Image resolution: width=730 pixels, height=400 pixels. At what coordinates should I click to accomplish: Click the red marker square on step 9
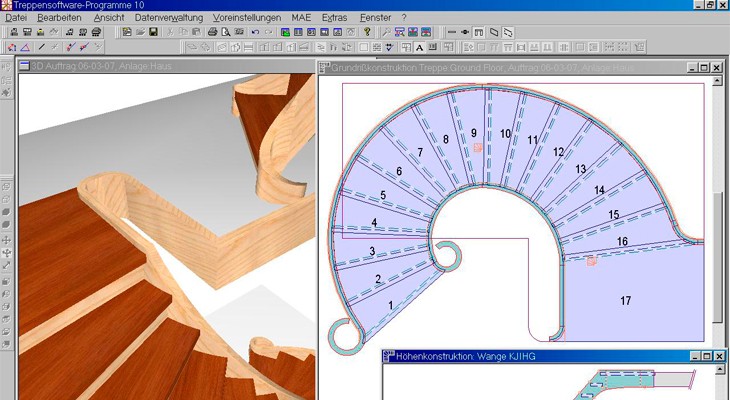click(x=478, y=148)
